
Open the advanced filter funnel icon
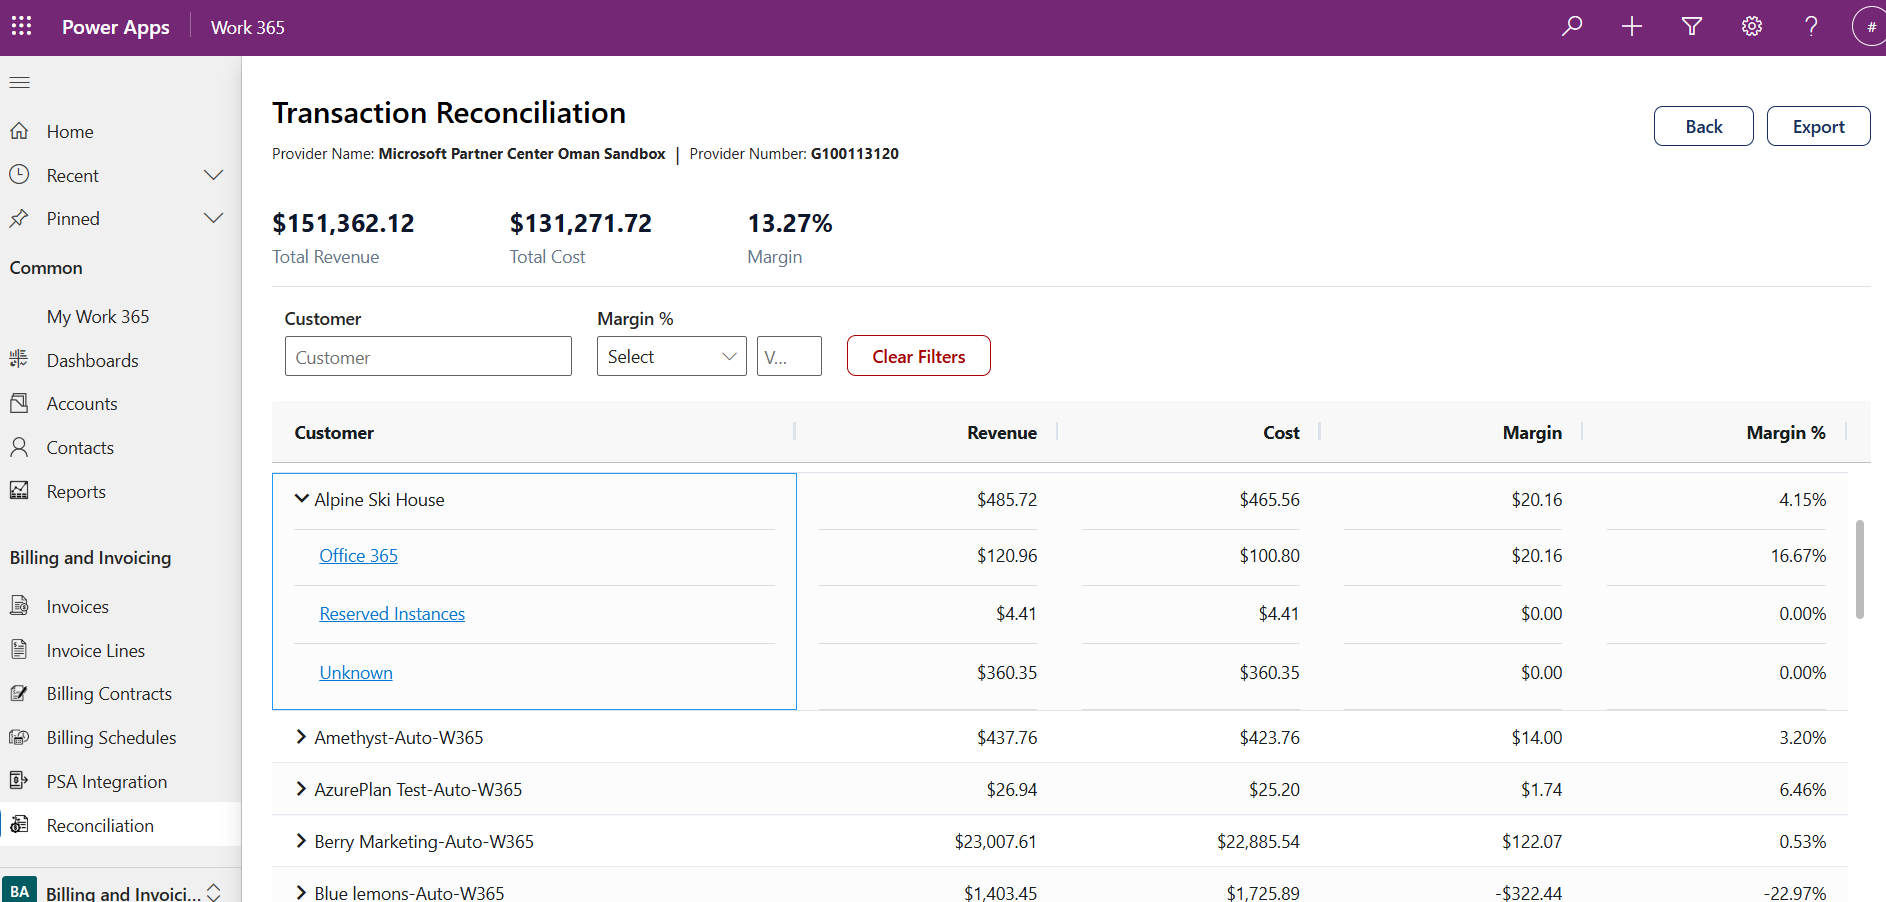[x=1691, y=26]
